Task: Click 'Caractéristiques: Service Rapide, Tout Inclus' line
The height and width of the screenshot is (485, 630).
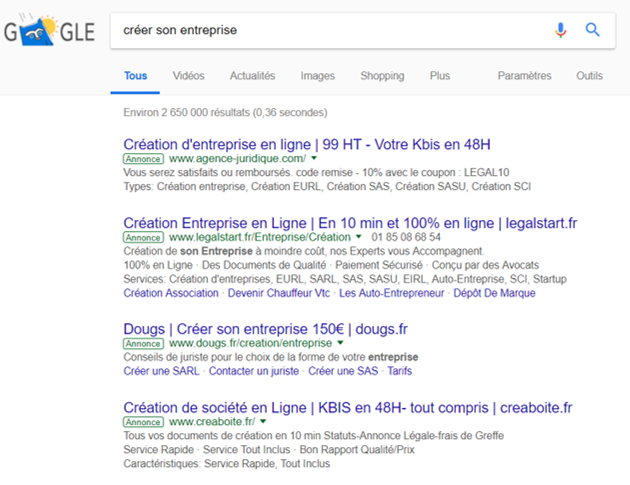Action: tap(227, 464)
